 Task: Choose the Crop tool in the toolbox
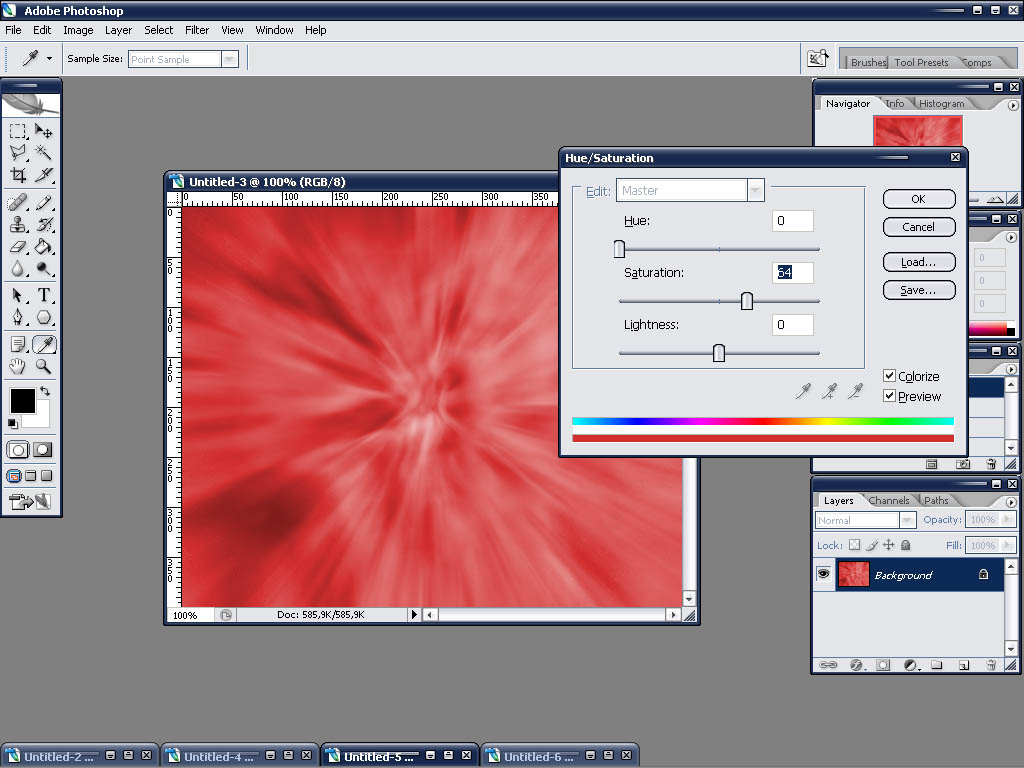(x=18, y=175)
